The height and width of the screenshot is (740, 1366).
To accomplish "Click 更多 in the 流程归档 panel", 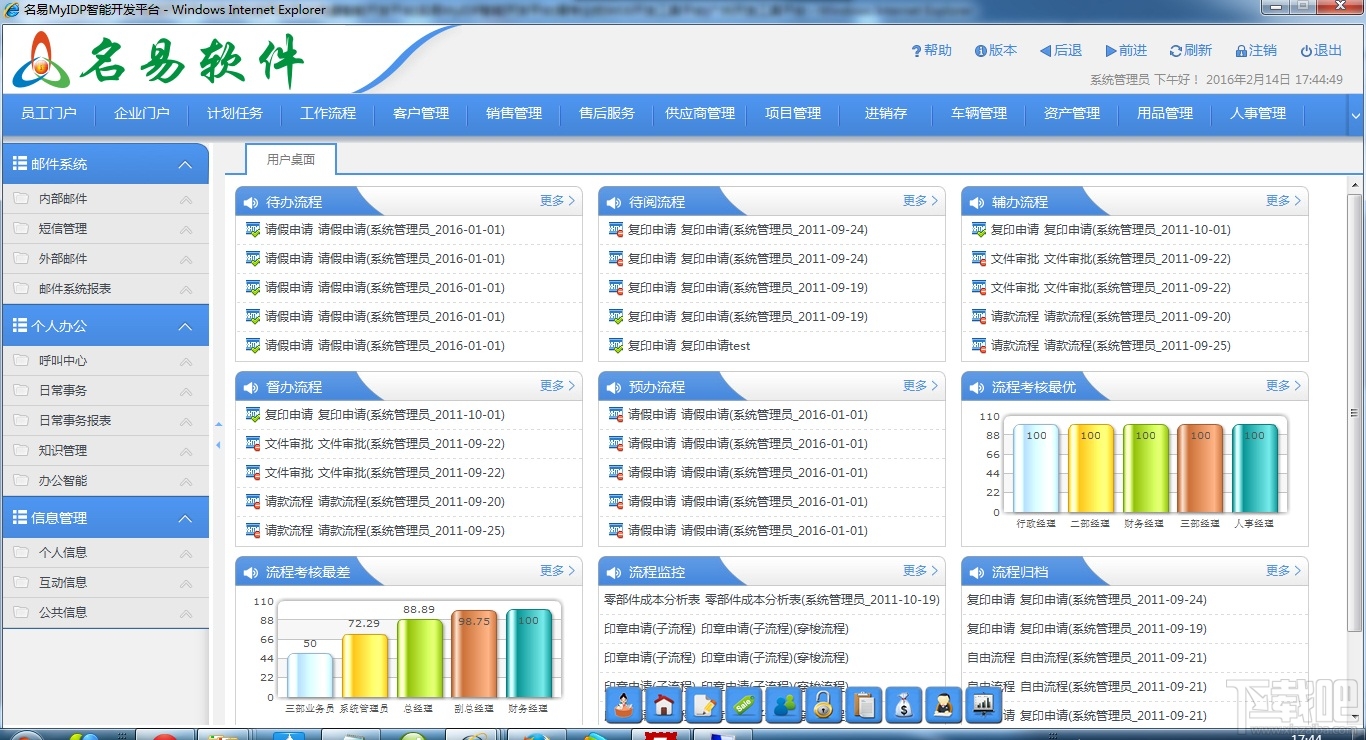I will [x=1284, y=571].
